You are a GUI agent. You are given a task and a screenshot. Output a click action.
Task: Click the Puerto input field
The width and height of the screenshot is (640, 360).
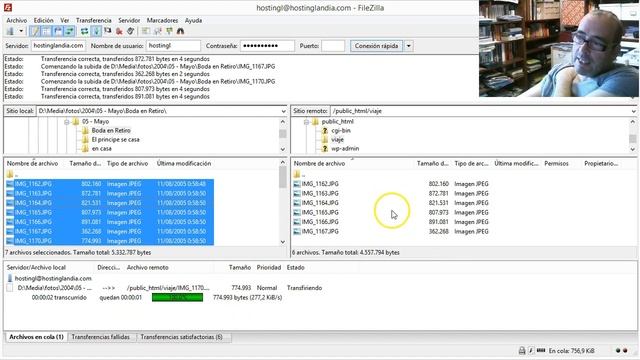[x=333, y=46]
